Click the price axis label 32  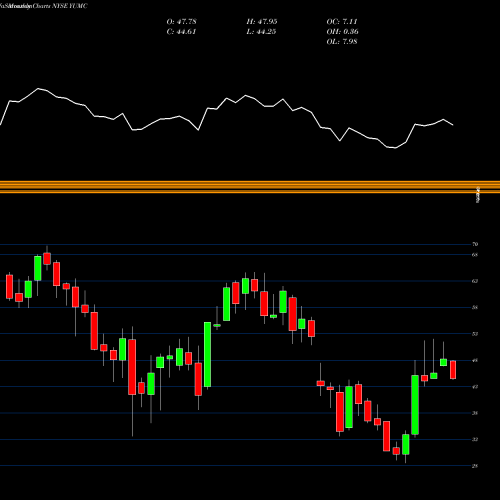(x=475, y=439)
